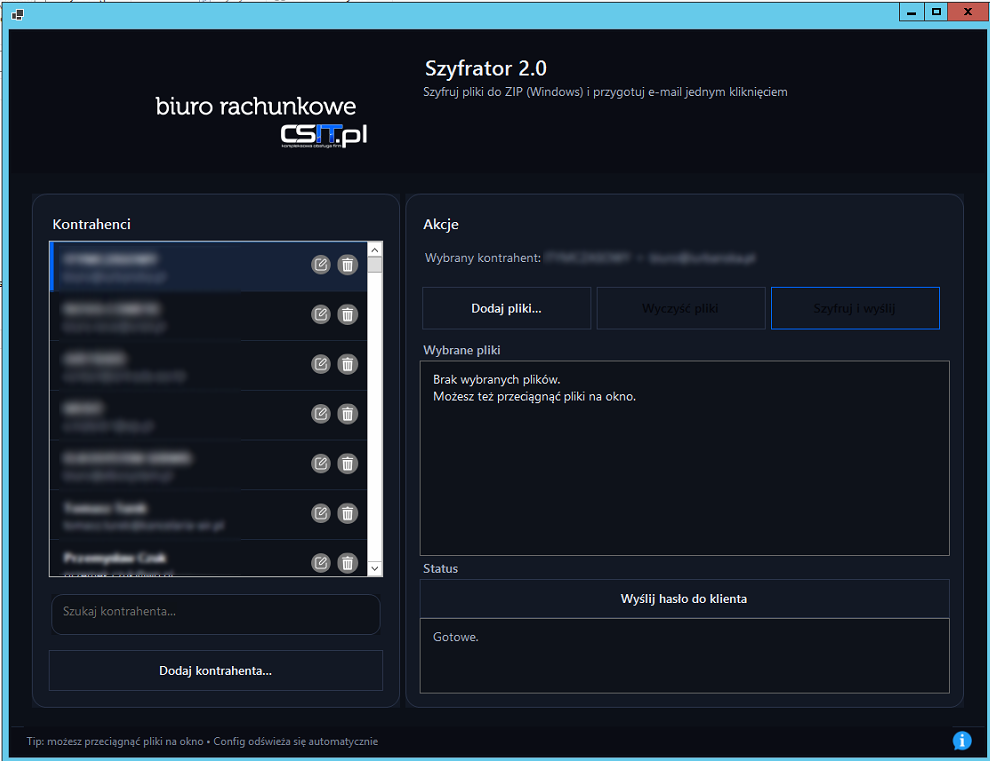Viewport: 990px width, 761px height.
Task: Delete the sixth contractor with its trash icon
Action: (347, 513)
